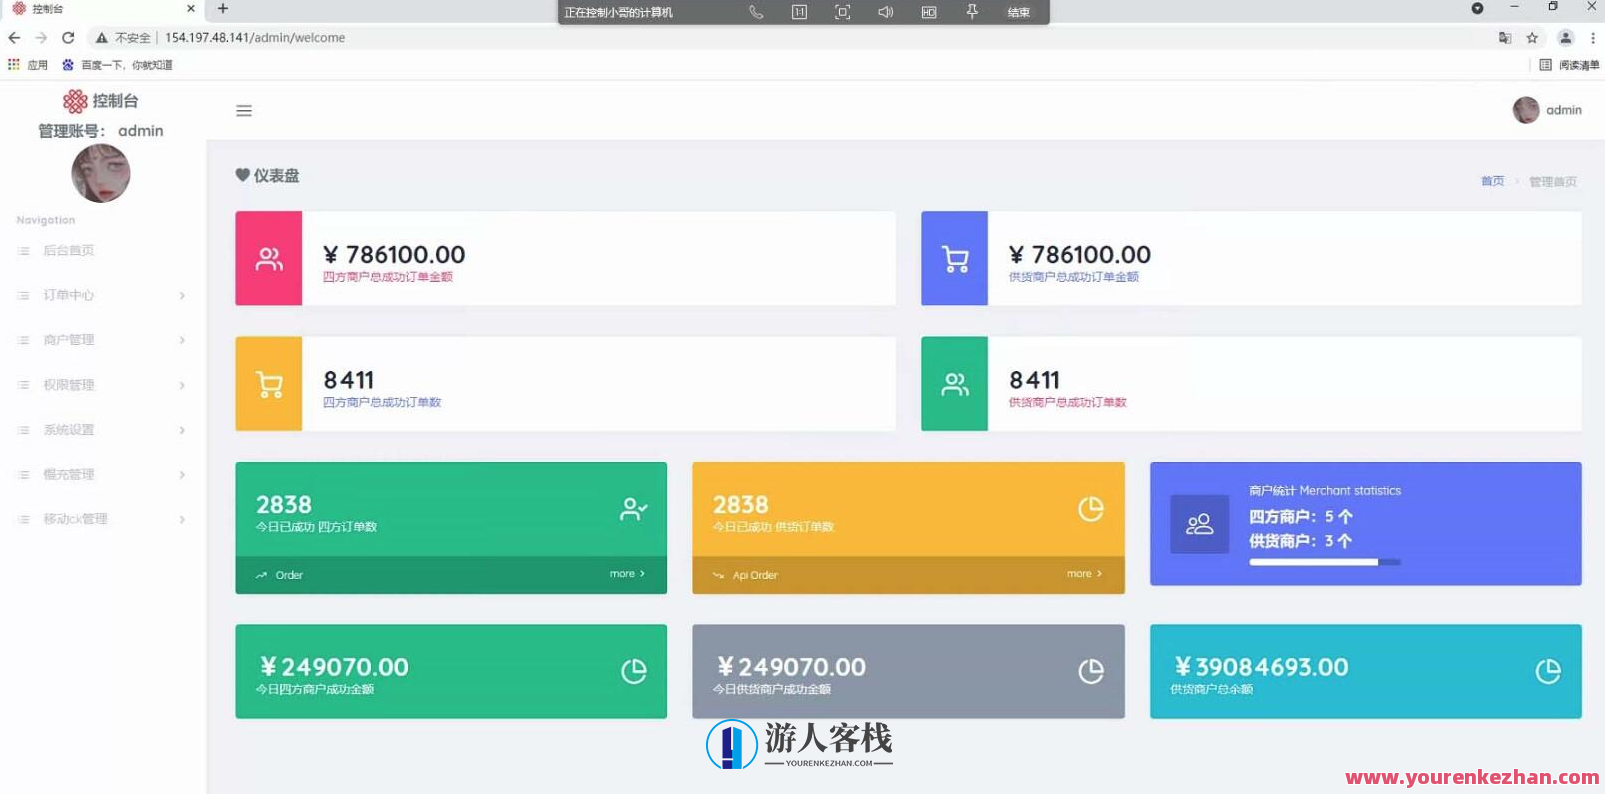This screenshot has width=1605, height=794.
Task: Expand the 订单中心 sidebar chevron
Action: 182,296
